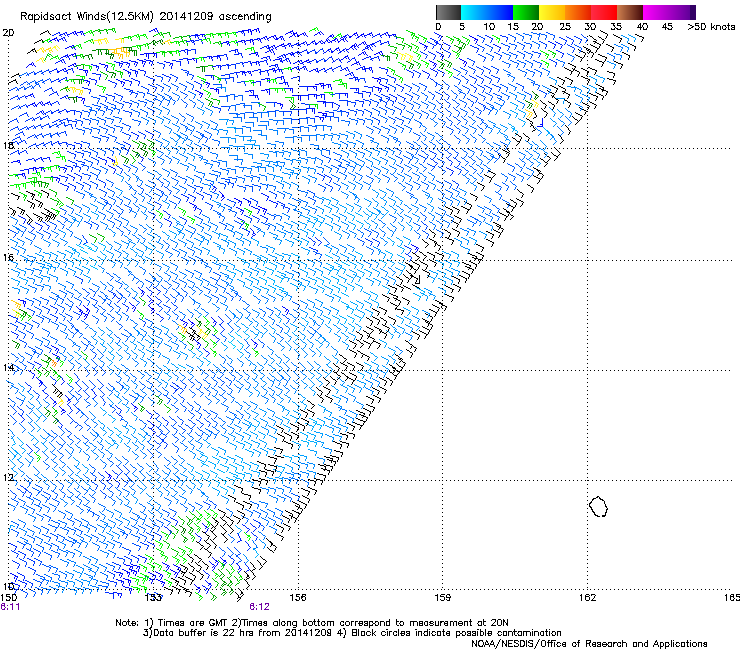Click the yellow 20-25 knots legend swatch

[x=552, y=12]
